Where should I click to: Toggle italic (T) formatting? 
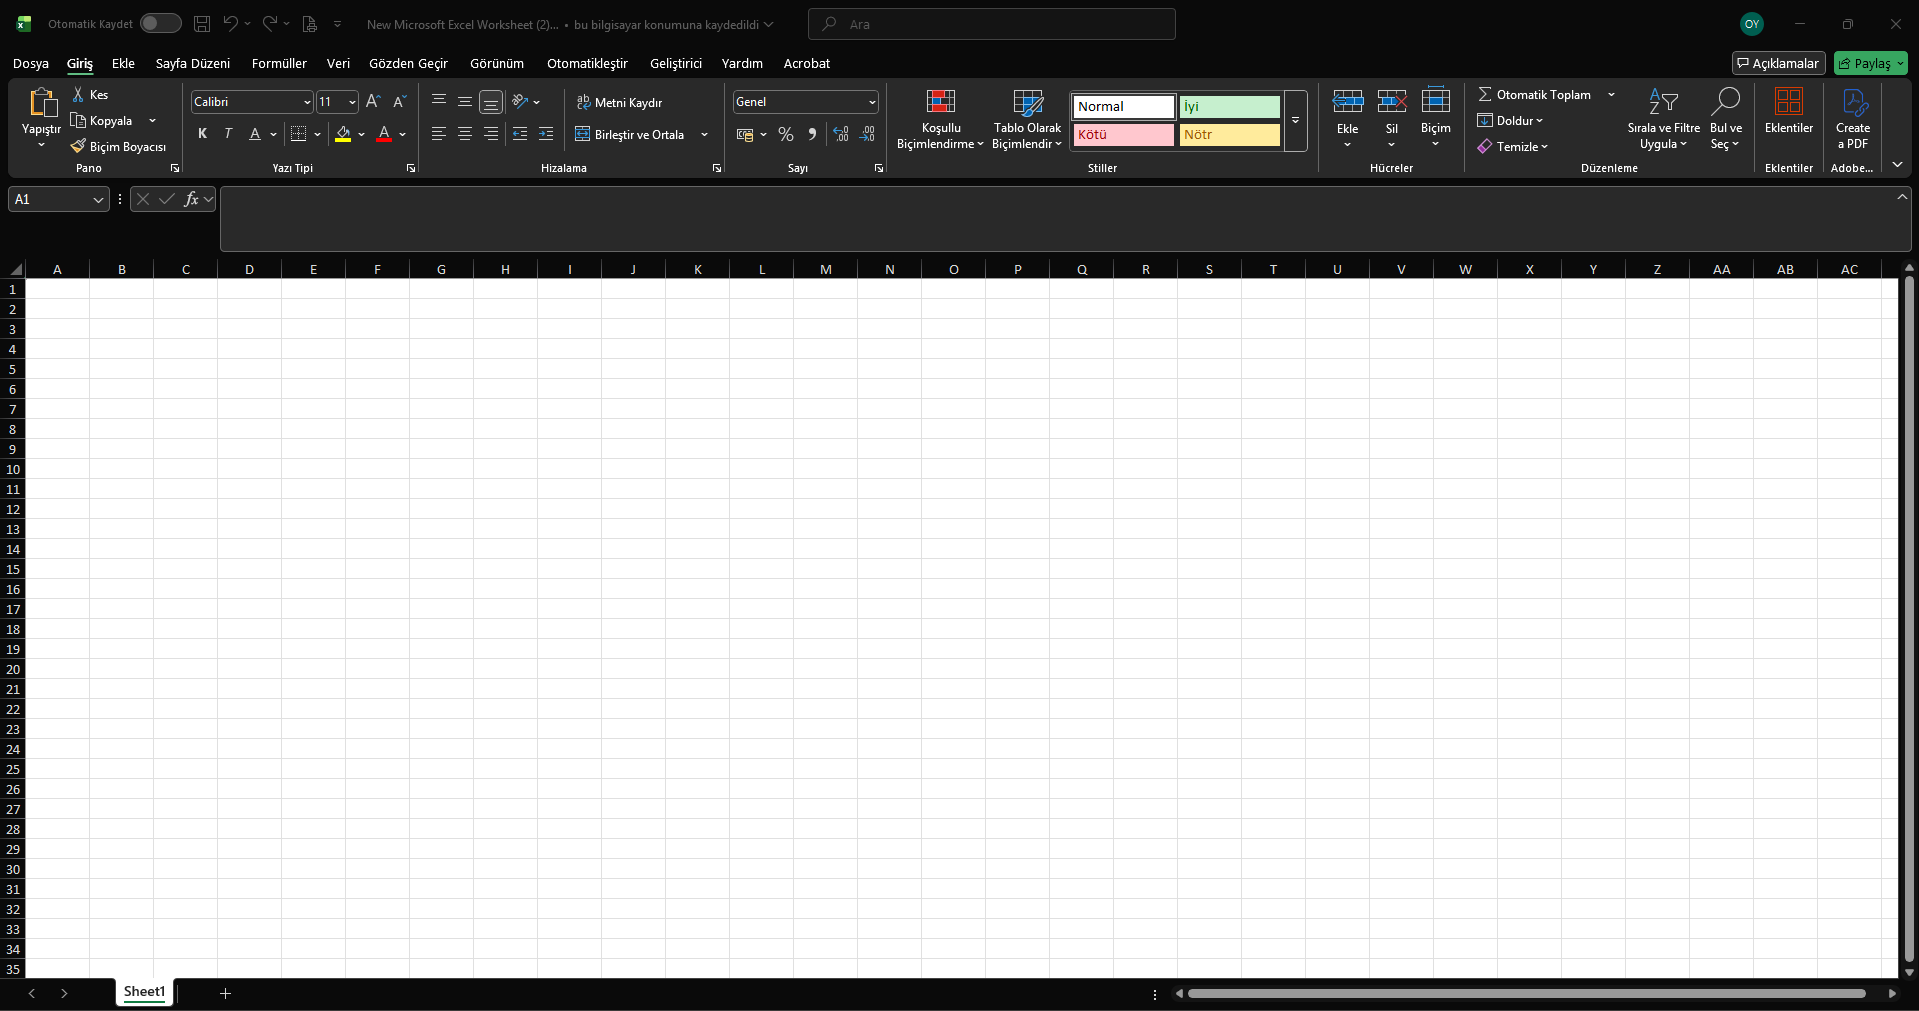(229, 134)
